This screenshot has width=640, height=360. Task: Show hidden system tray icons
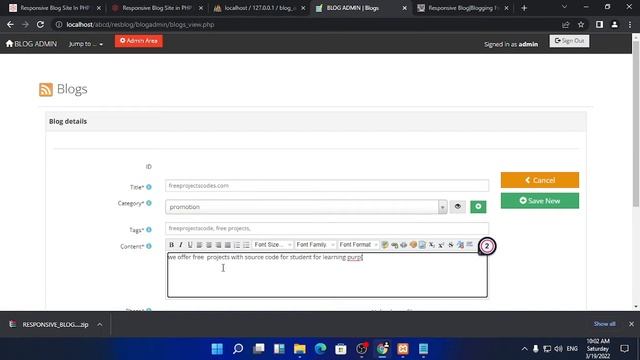tap(524, 349)
